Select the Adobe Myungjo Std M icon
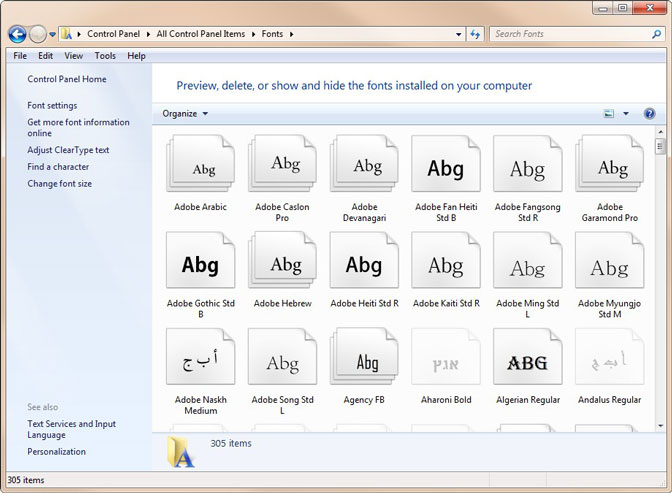 pyautogui.click(x=609, y=260)
